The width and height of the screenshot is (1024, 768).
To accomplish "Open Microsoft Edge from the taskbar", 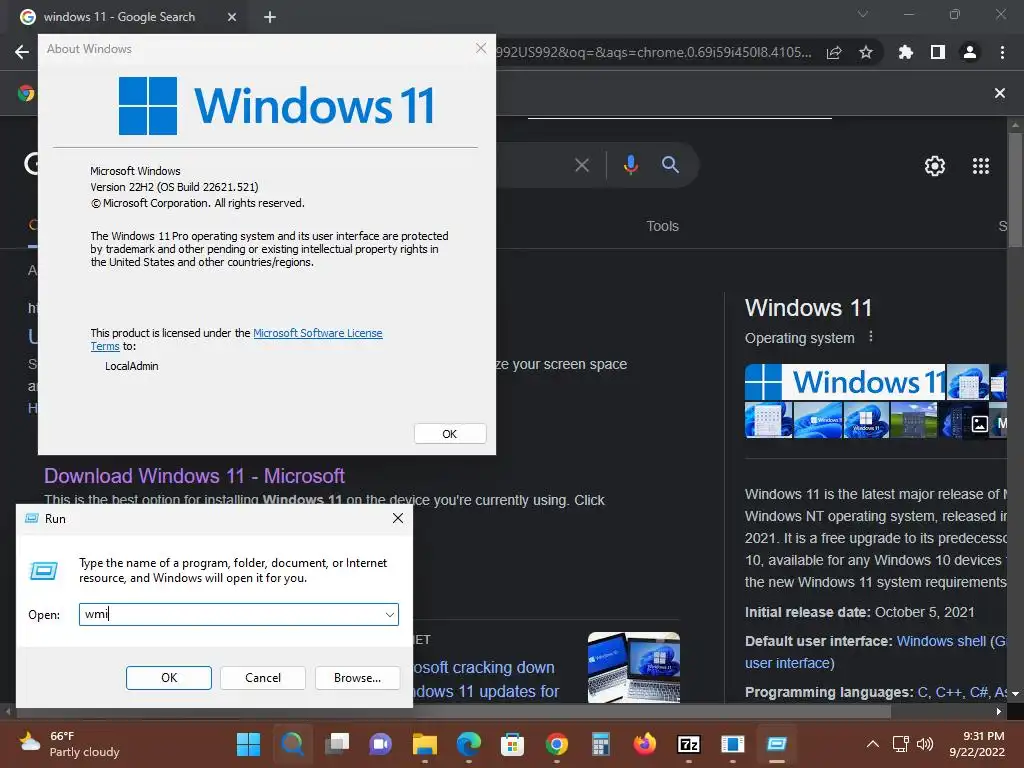I will (468, 744).
